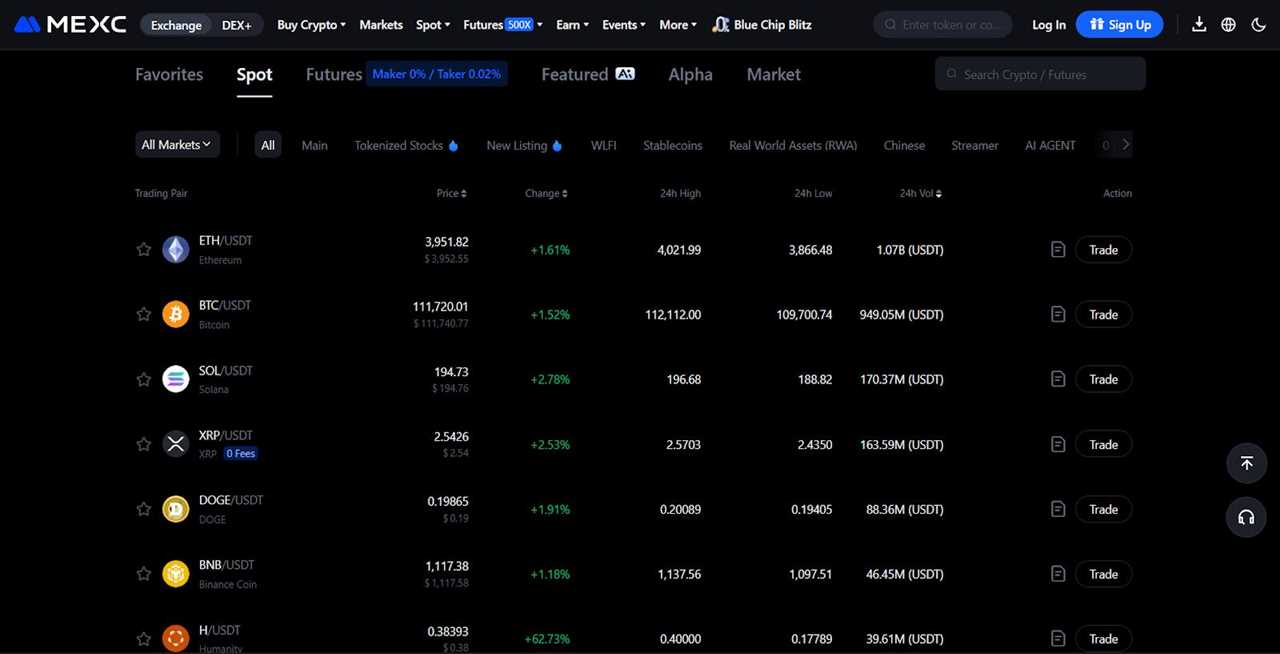Toggle the BTC/USDT favorite star
This screenshot has width=1280, height=654.
(x=143, y=314)
